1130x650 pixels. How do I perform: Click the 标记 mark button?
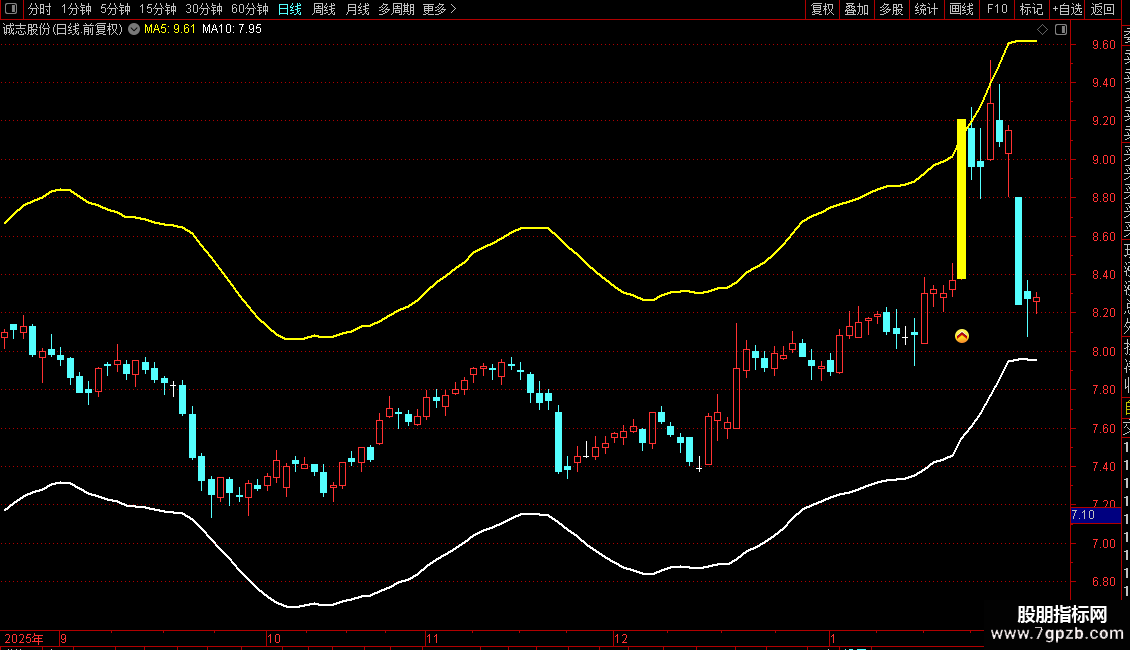(x=1031, y=9)
